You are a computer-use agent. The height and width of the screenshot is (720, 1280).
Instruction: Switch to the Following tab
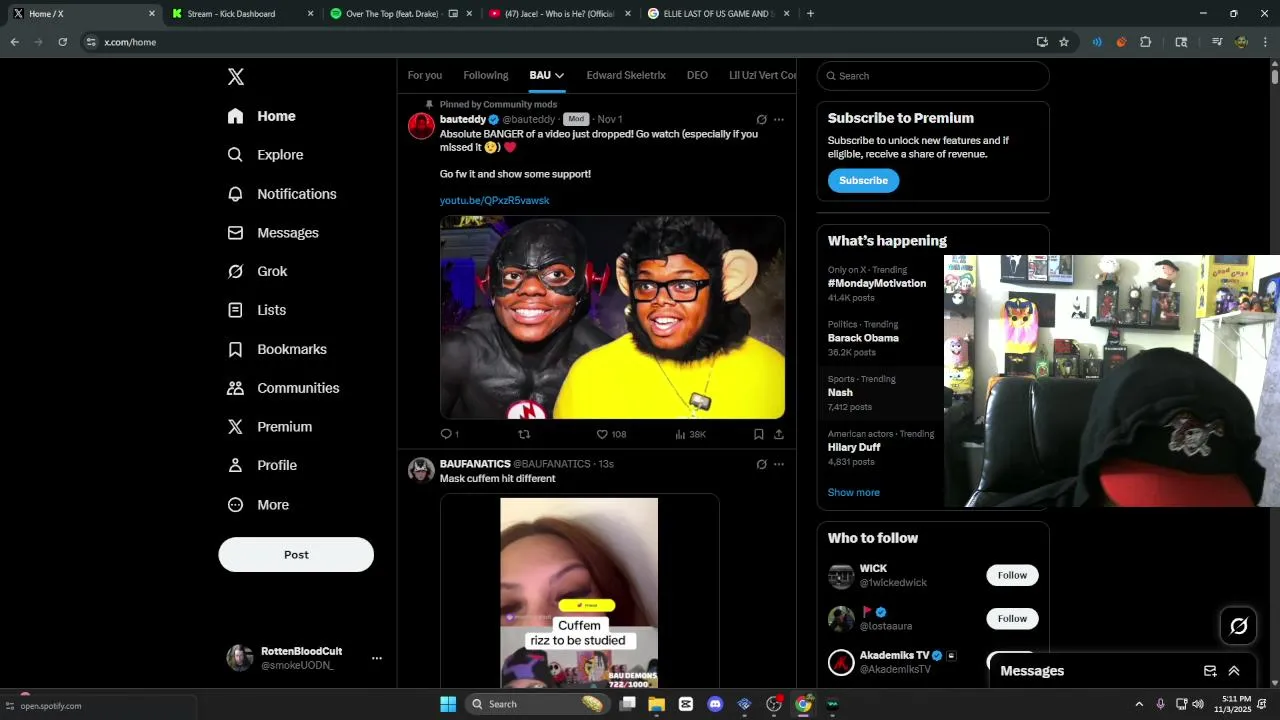pos(486,75)
